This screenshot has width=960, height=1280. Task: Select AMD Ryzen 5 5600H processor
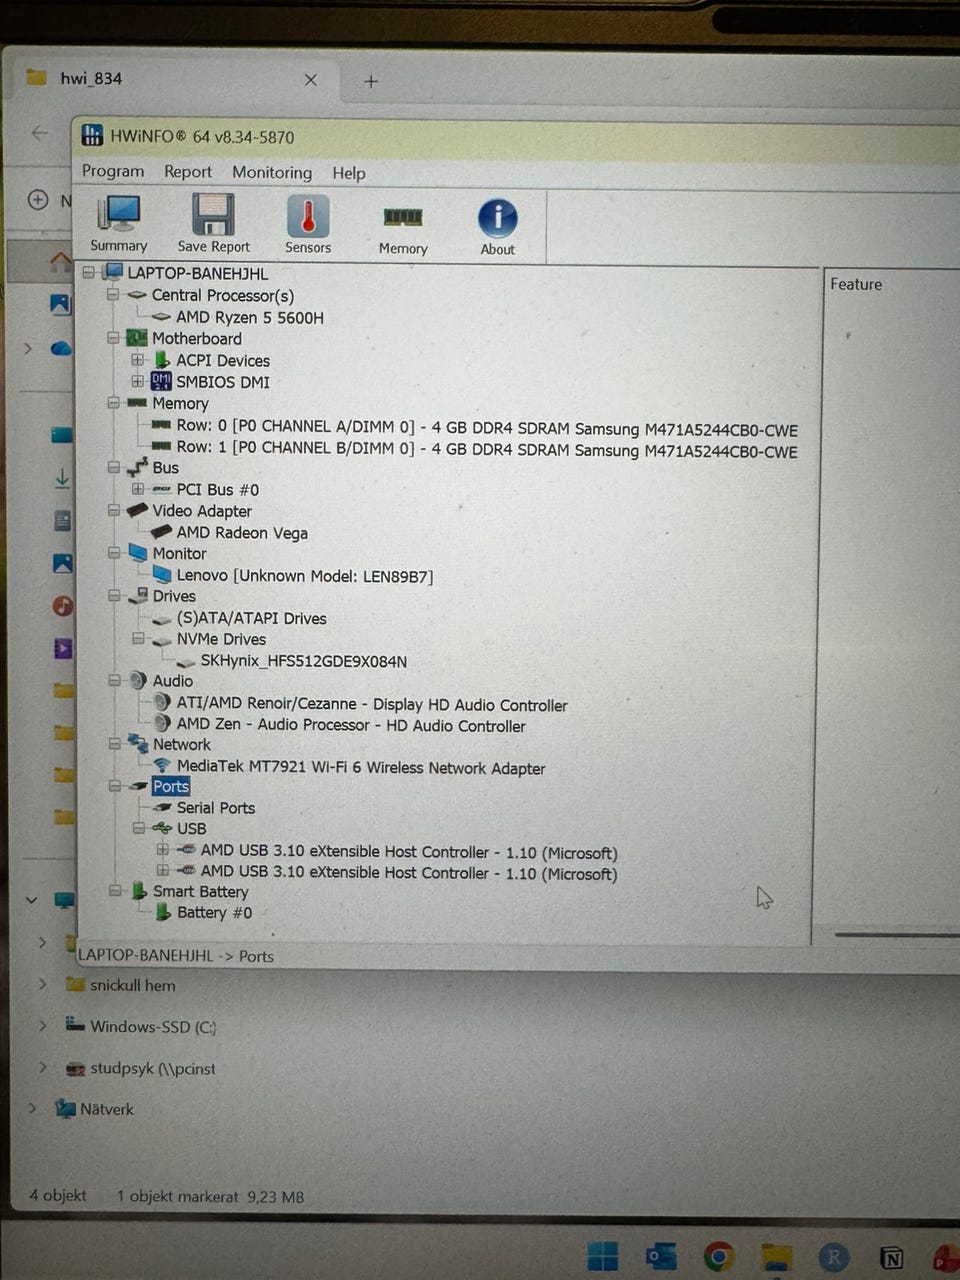(250, 317)
